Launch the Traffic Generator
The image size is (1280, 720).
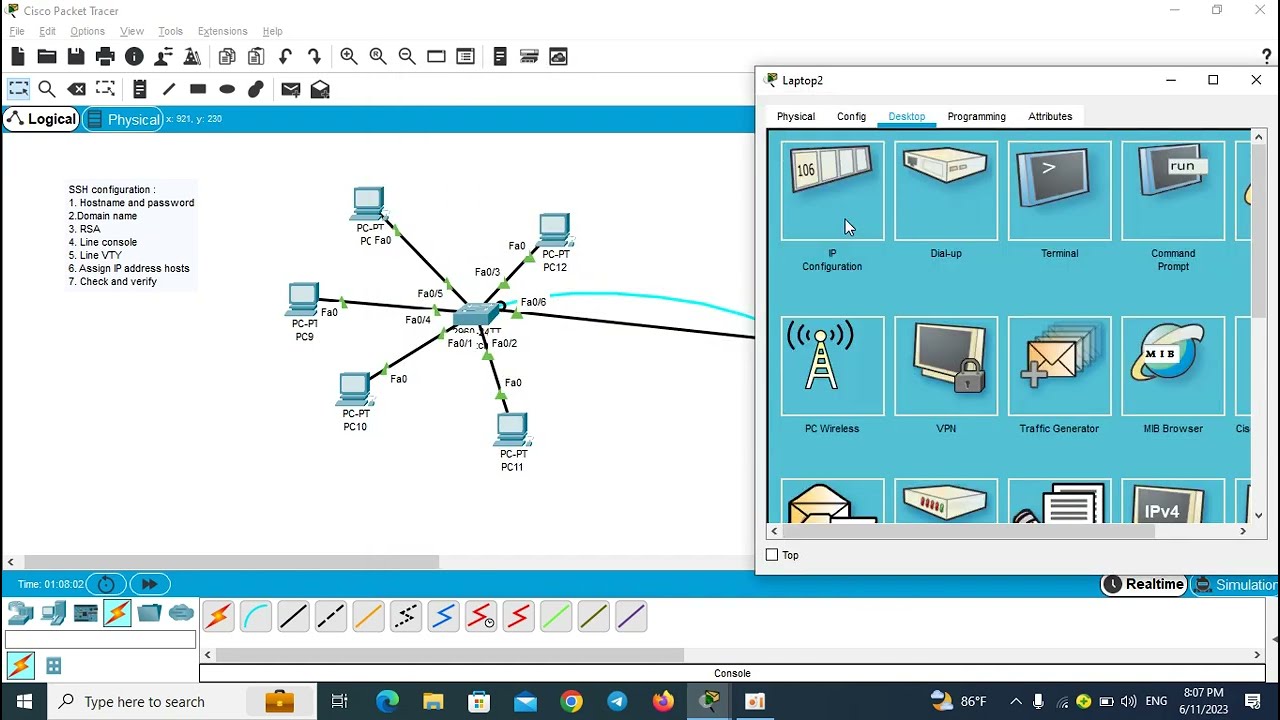(x=1059, y=366)
